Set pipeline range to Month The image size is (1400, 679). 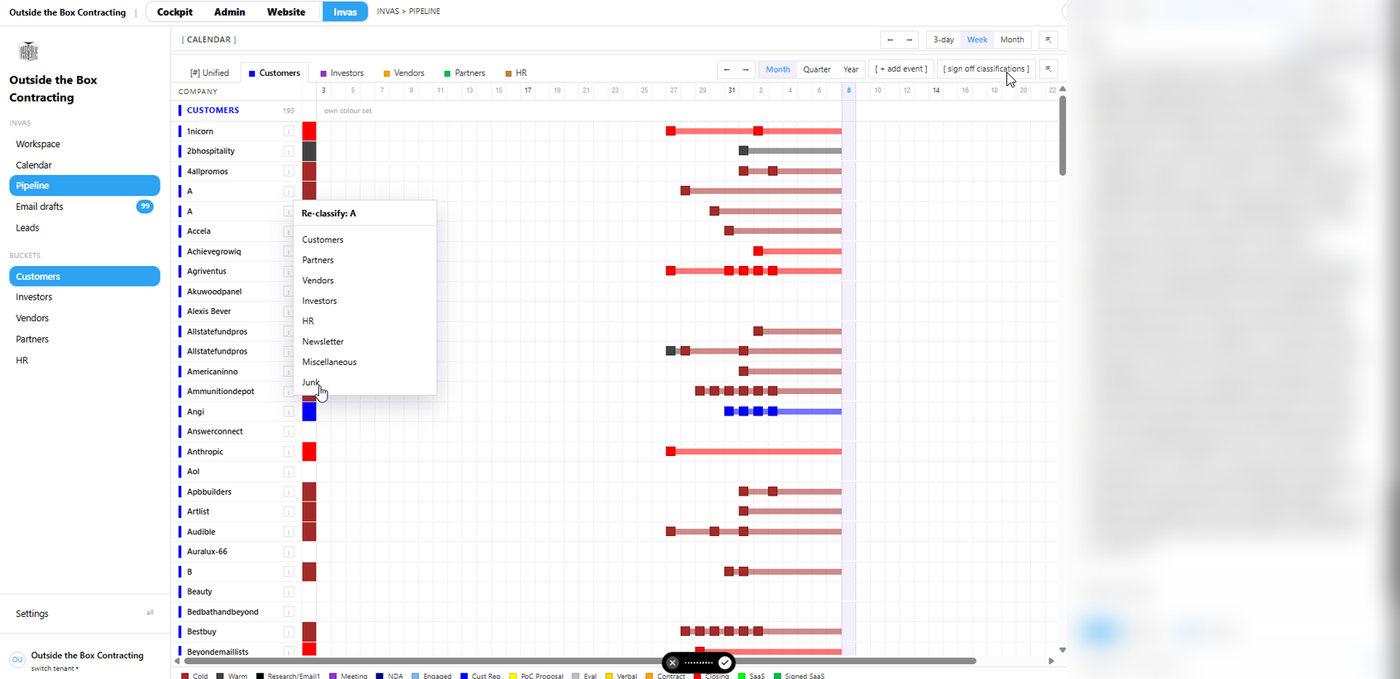[778, 69]
